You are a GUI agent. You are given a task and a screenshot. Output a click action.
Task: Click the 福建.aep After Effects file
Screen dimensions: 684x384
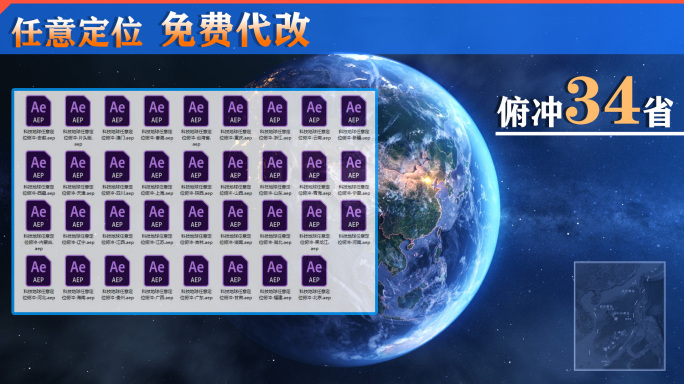[275, 271]
